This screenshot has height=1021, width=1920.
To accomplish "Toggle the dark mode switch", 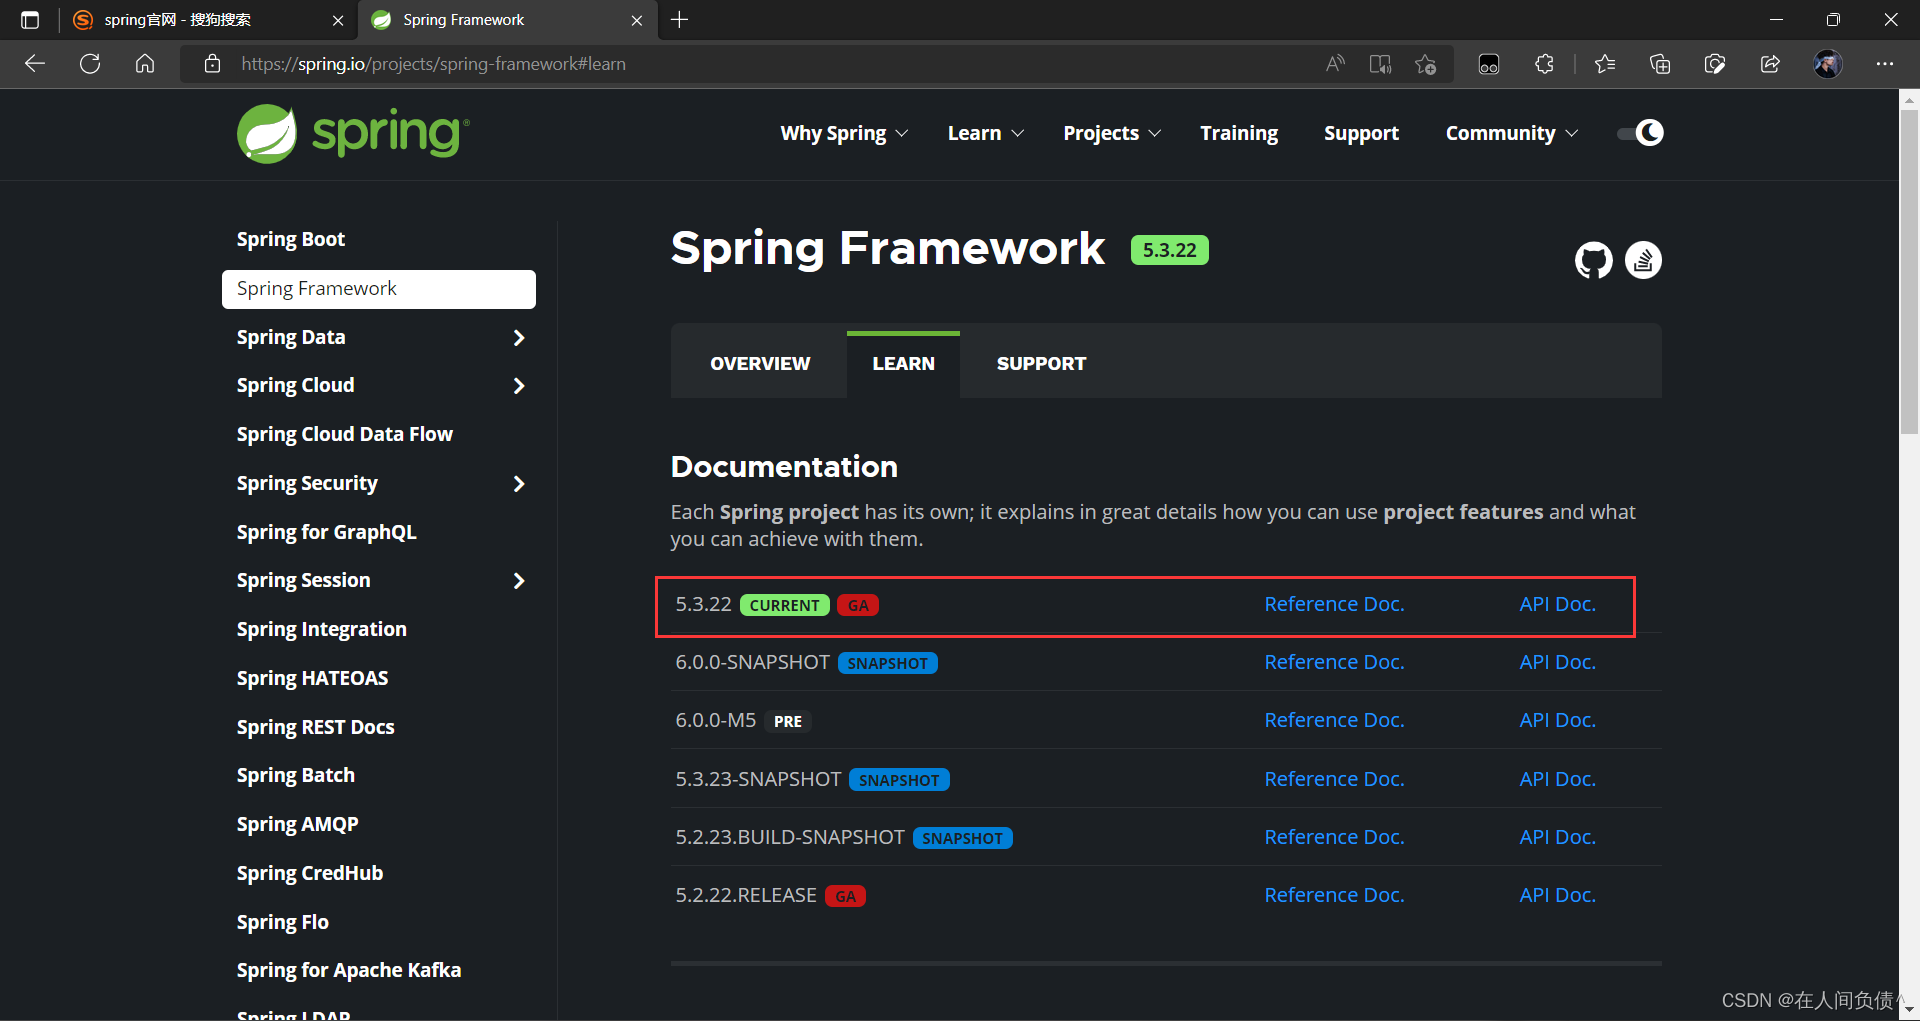I will [1640, 133].
